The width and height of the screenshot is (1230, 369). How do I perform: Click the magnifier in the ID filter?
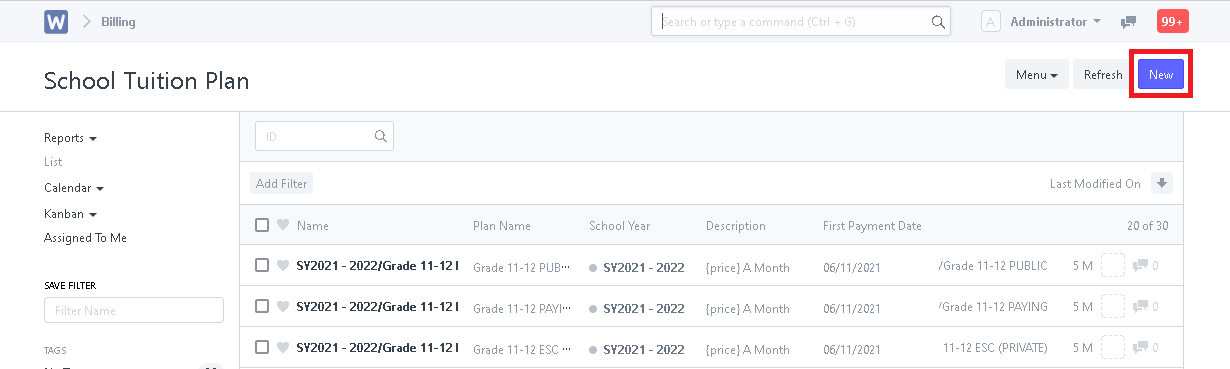[380, 136]
